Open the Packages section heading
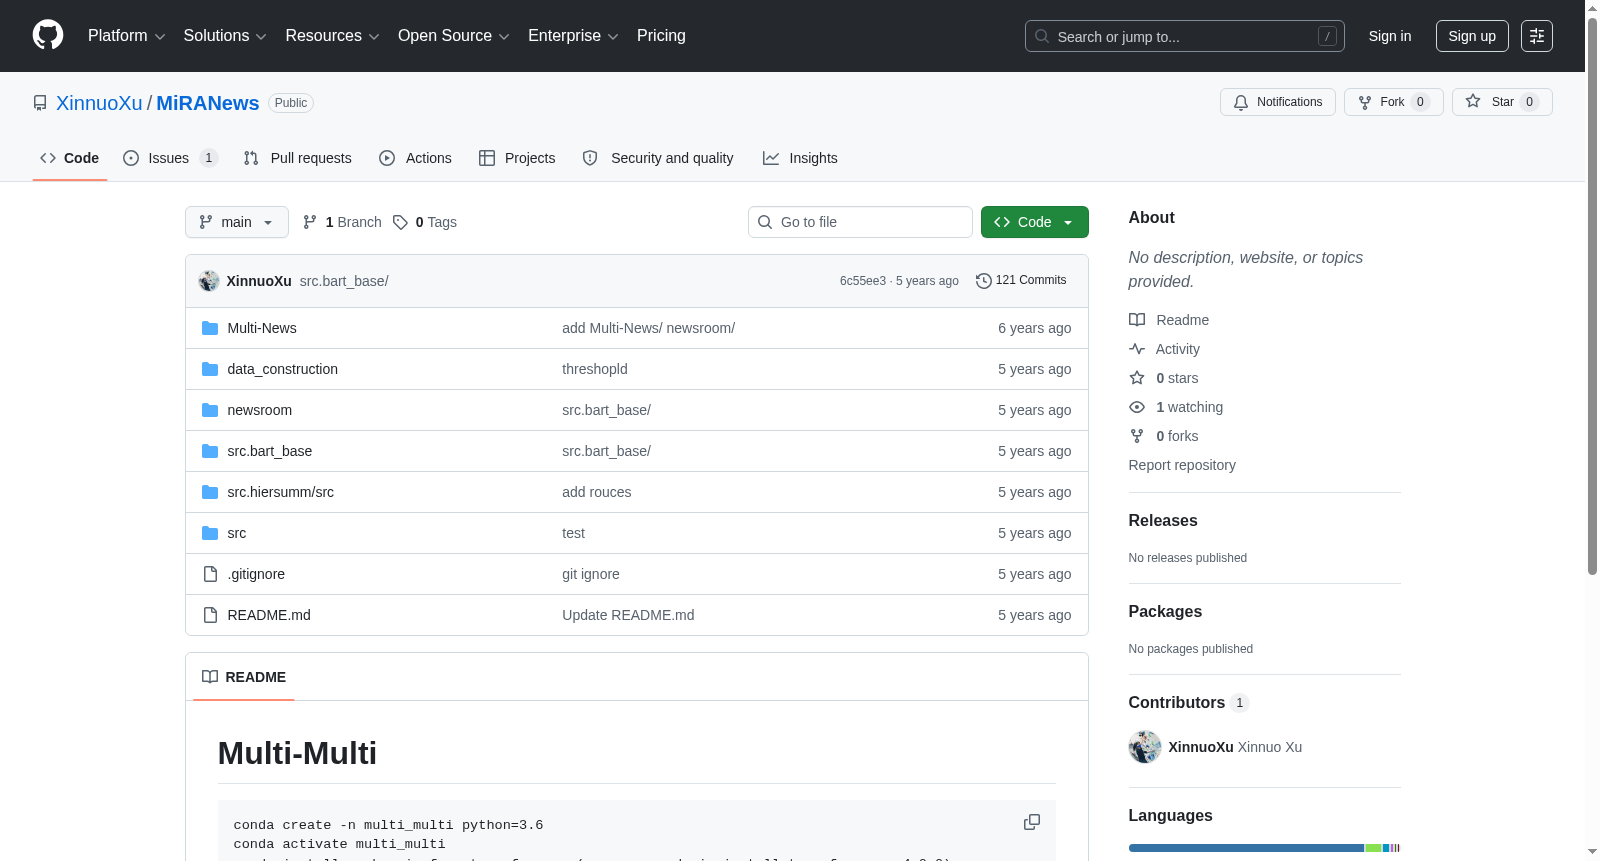 coord(1165,612)
